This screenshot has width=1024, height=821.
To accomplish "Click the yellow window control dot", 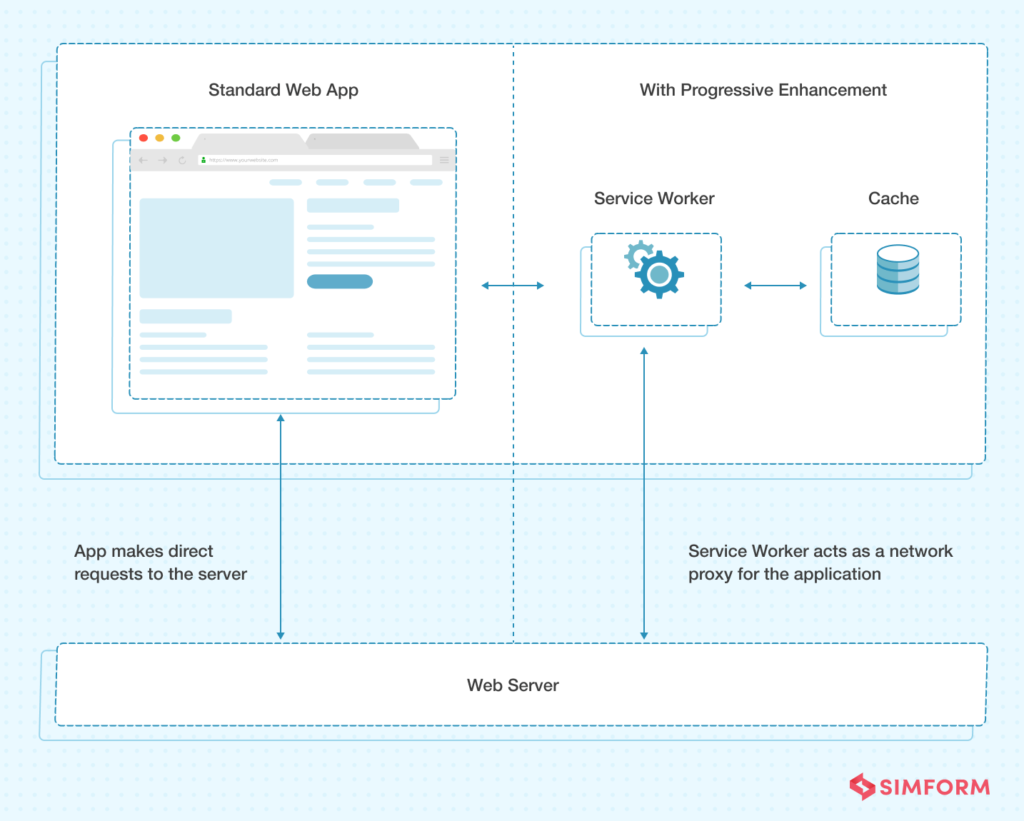I will coord(159,139).
